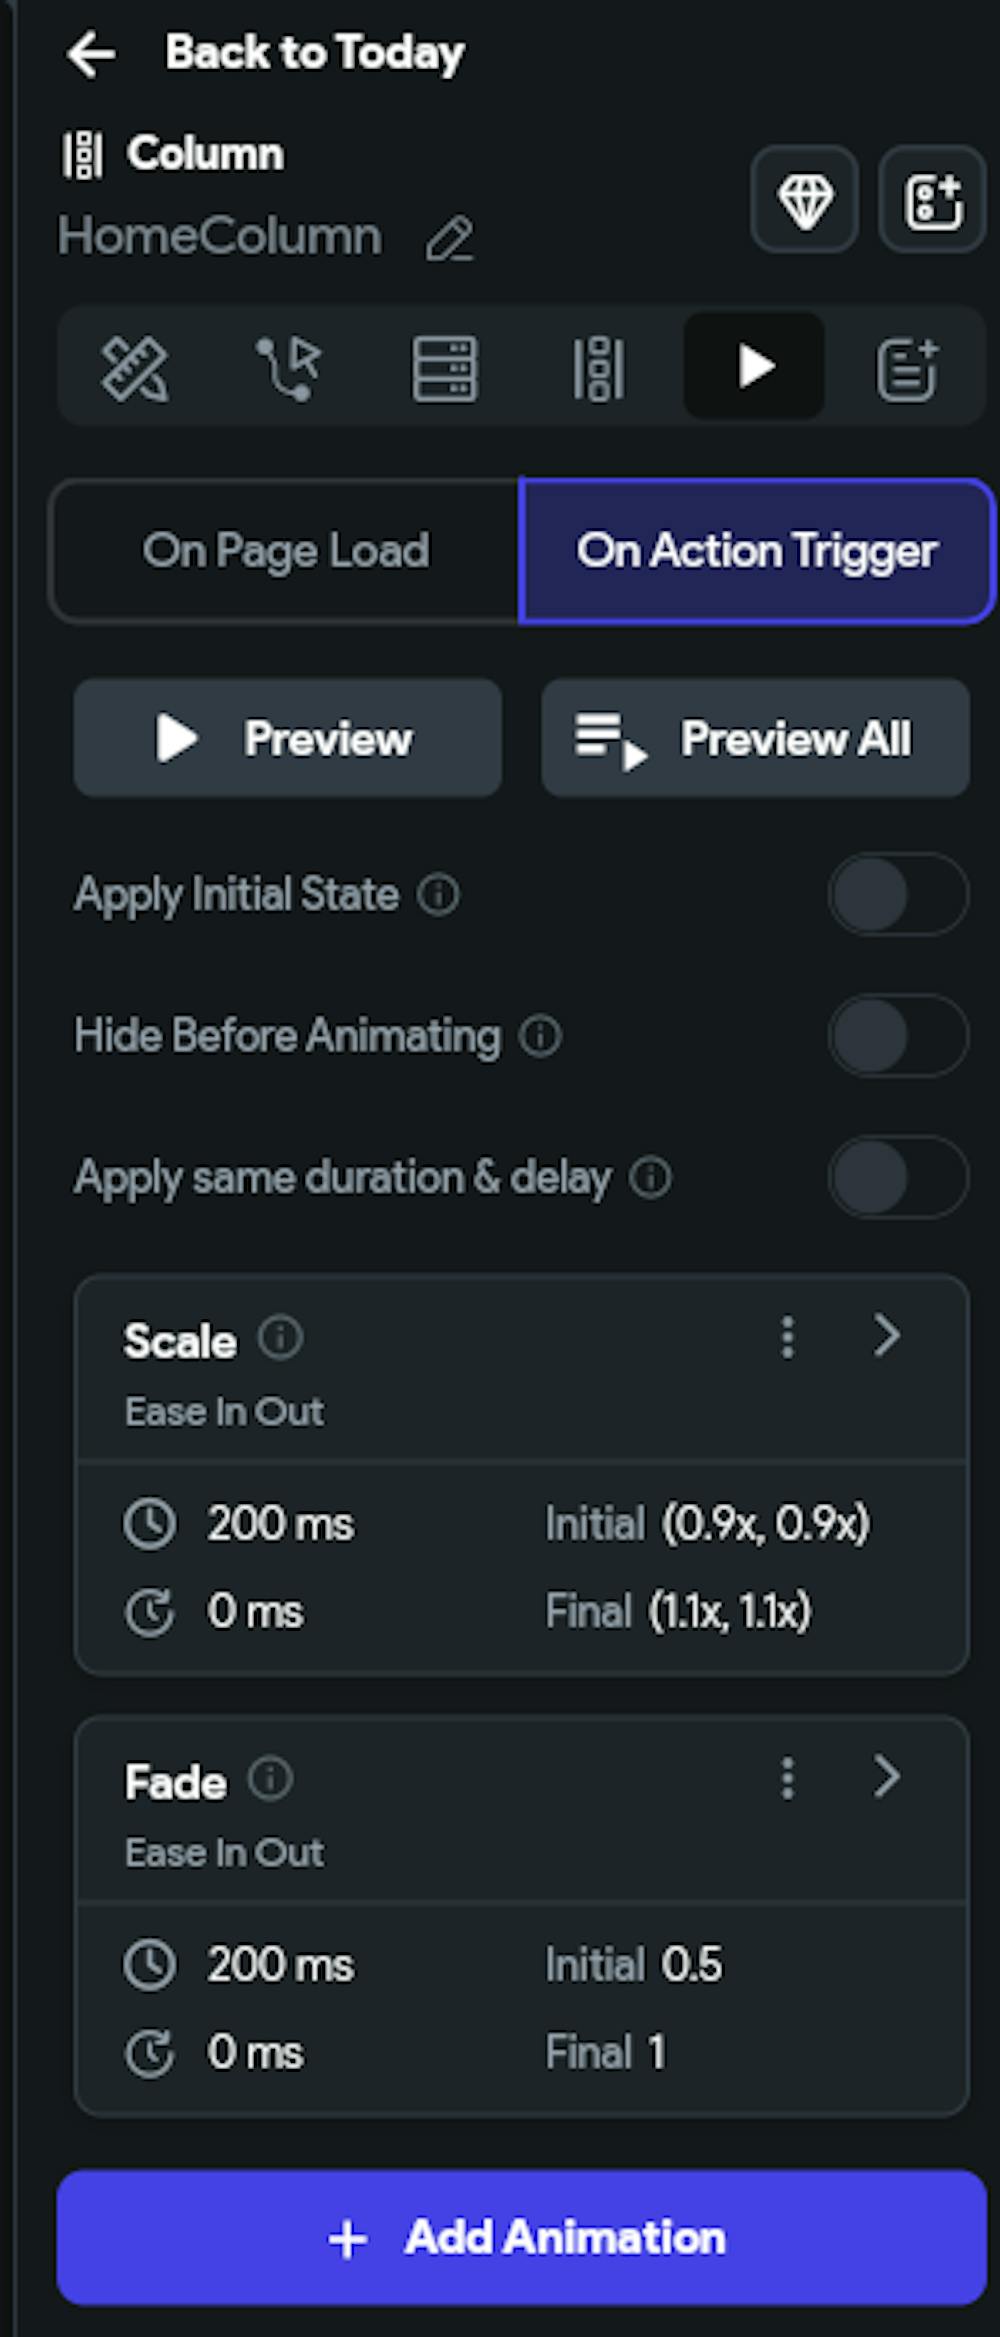Viewport: 1000px width, 2337px height.
Task: Click the diamond premium icon
Action: pos(805,200)
